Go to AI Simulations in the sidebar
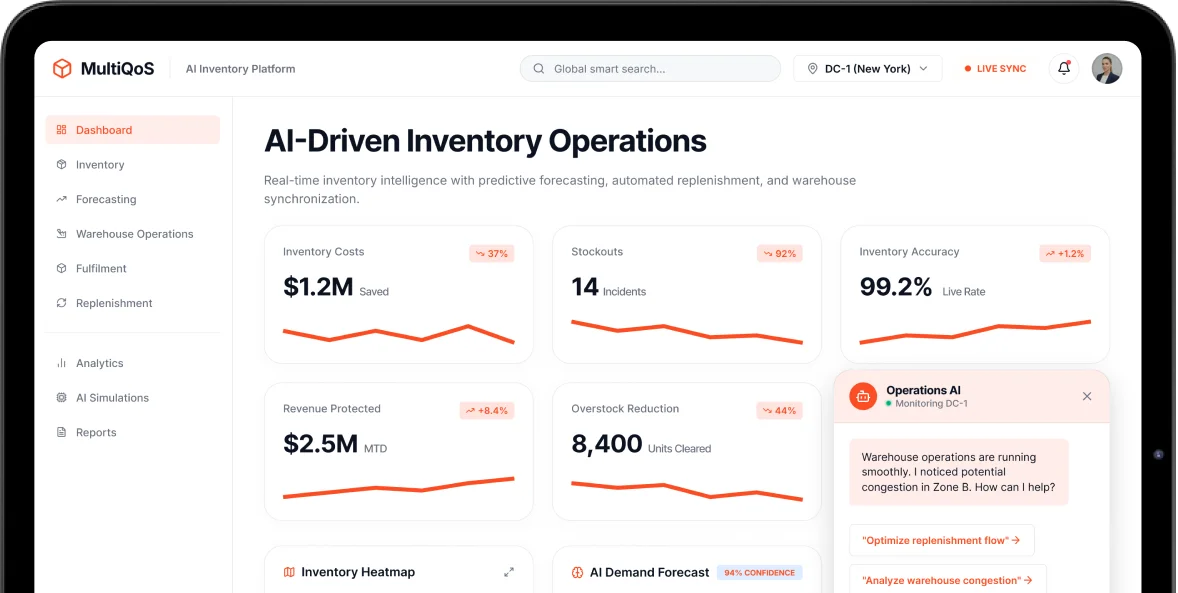Screen dimensions: 1178x593 point(133,398)
